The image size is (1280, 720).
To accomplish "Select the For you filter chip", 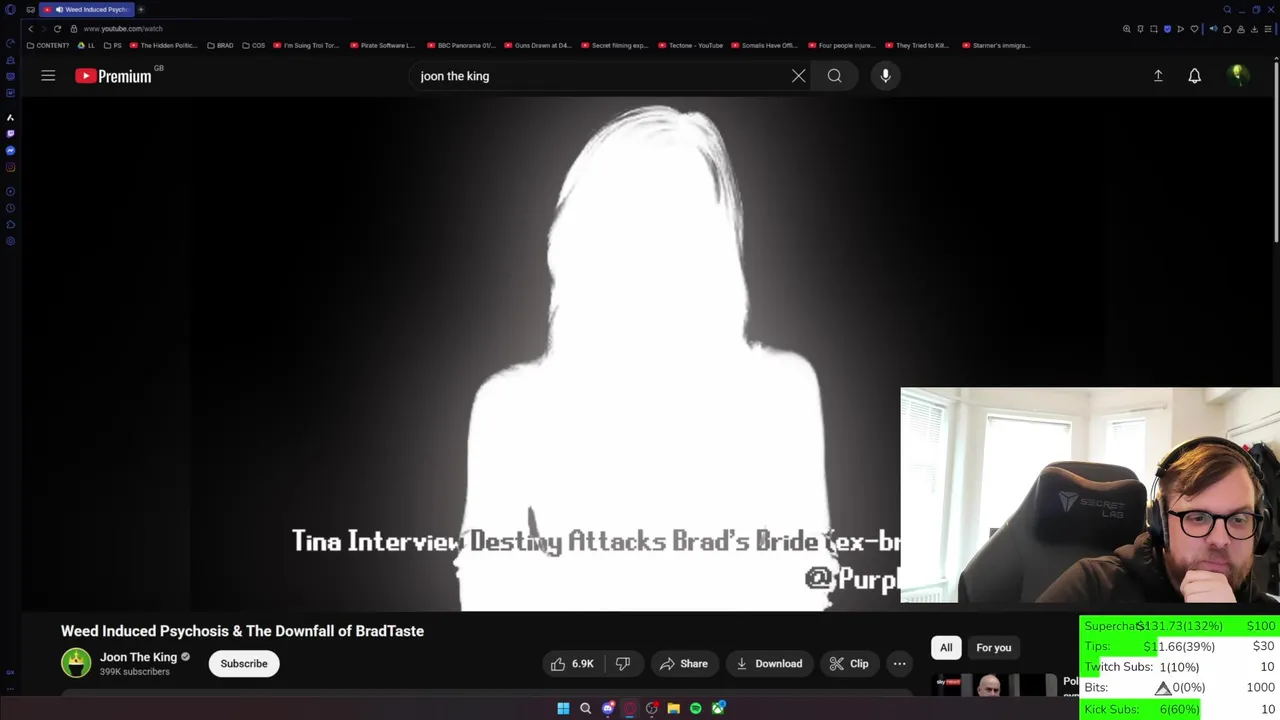I will pos(993,647).
